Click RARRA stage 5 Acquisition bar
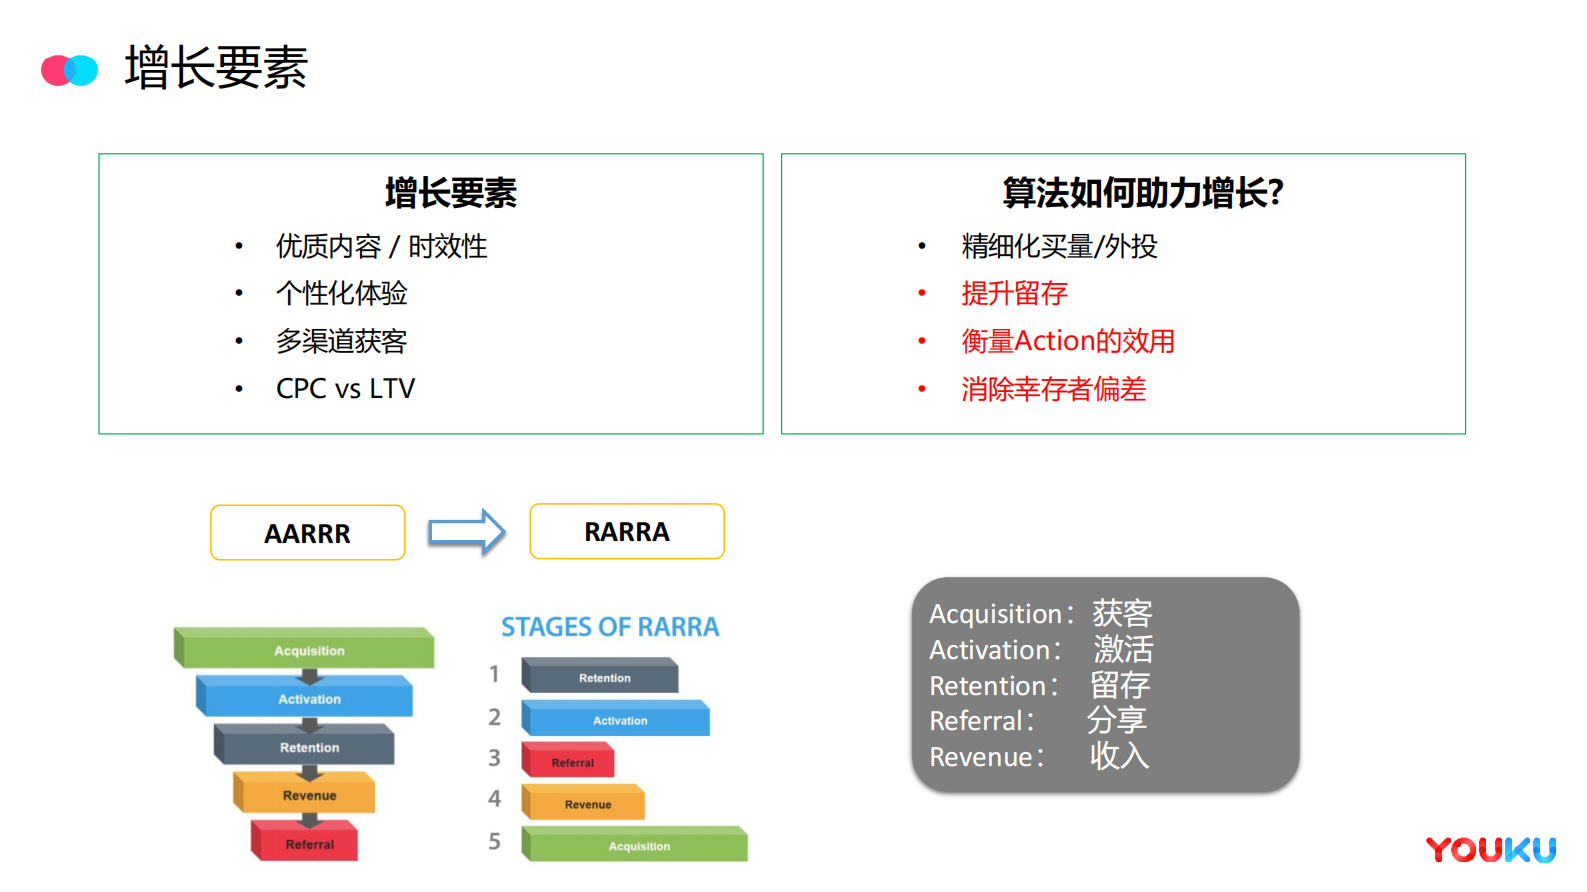Viewport: 1587px width, 892px height. [x=634, y=844]
